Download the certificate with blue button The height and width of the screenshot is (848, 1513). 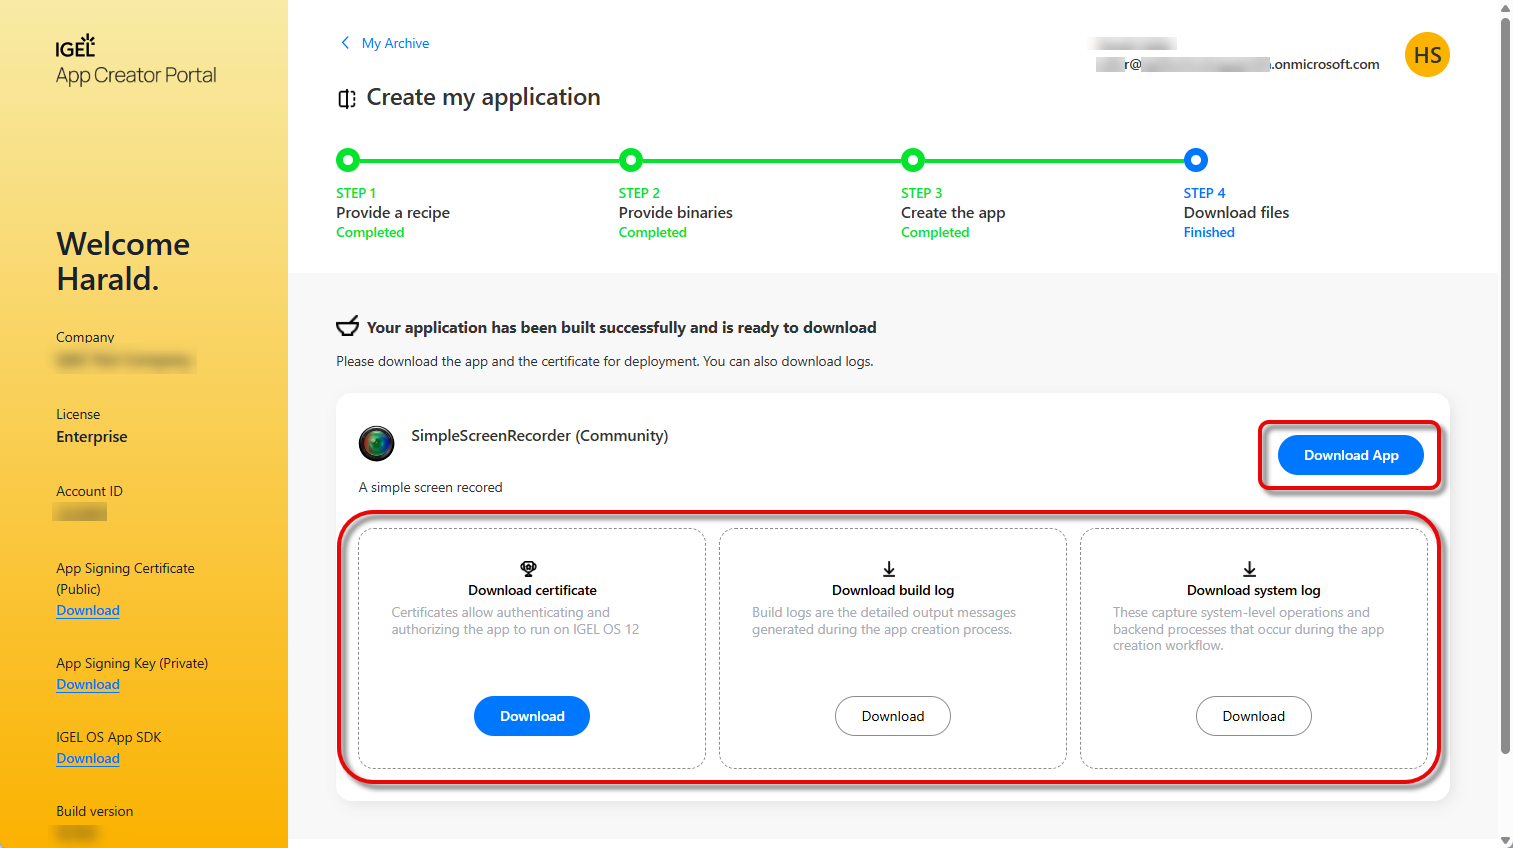pos(531,716)
